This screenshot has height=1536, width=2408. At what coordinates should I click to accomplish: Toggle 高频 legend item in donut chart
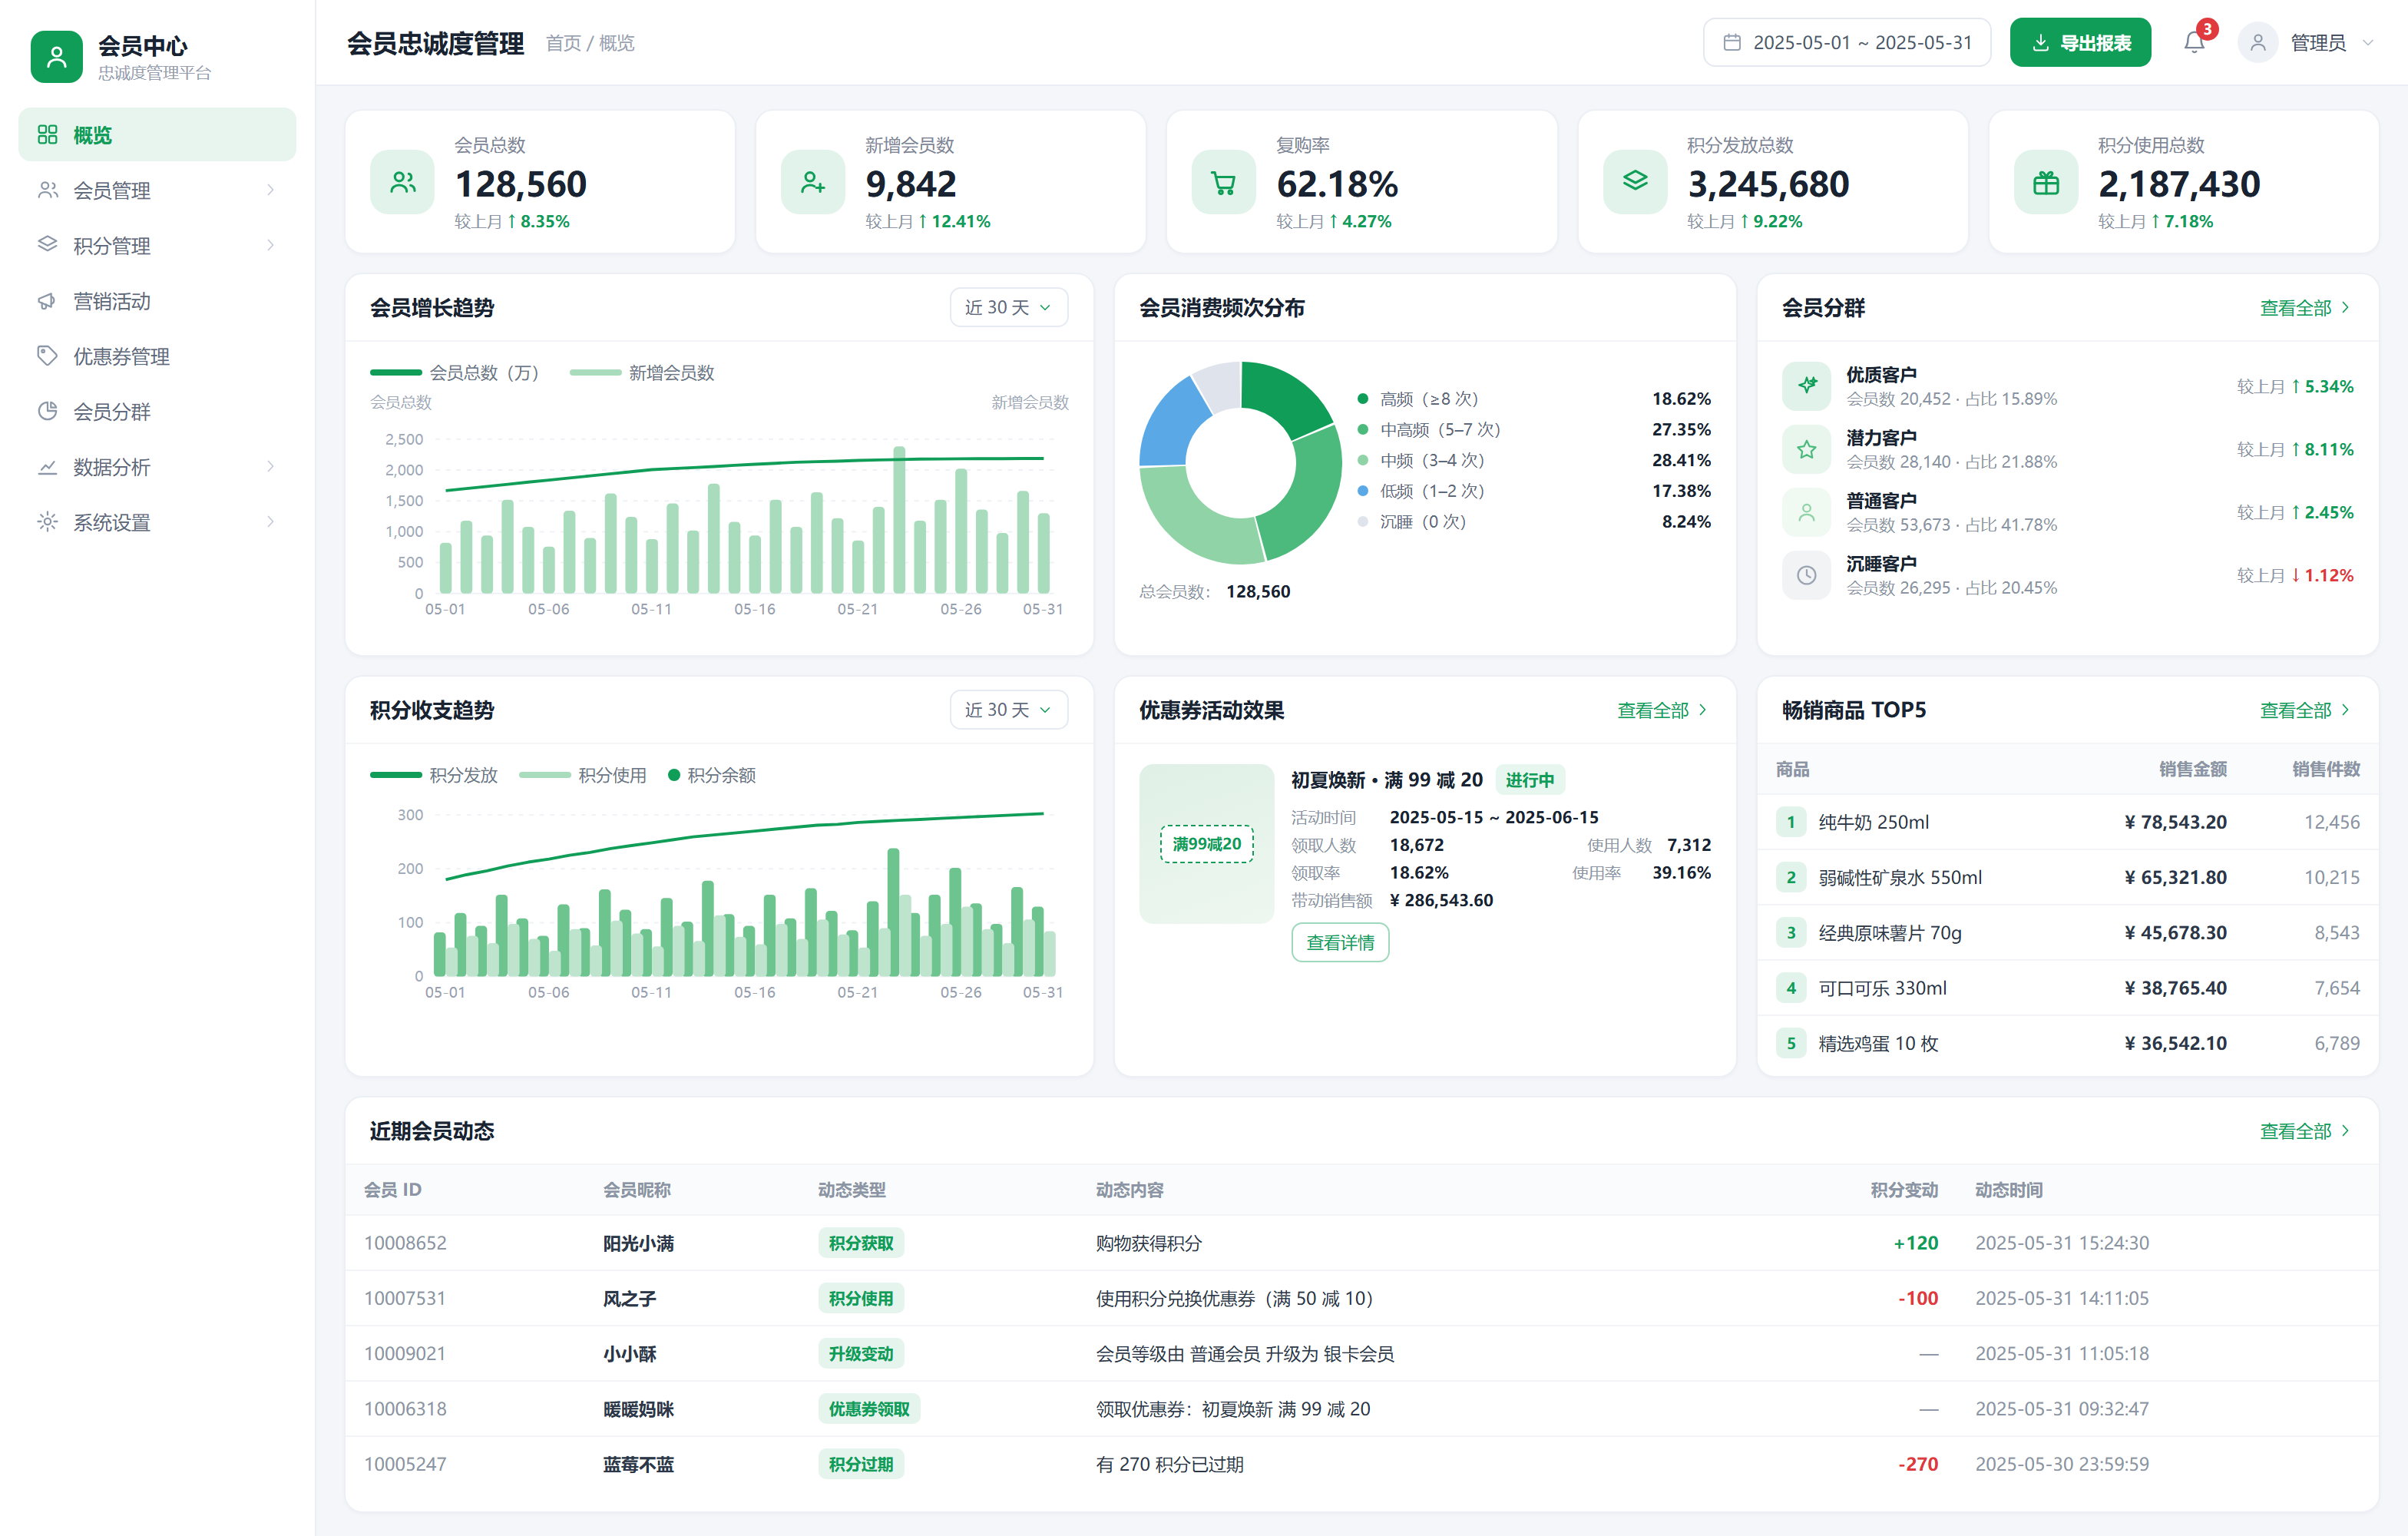pos(1417,399)
